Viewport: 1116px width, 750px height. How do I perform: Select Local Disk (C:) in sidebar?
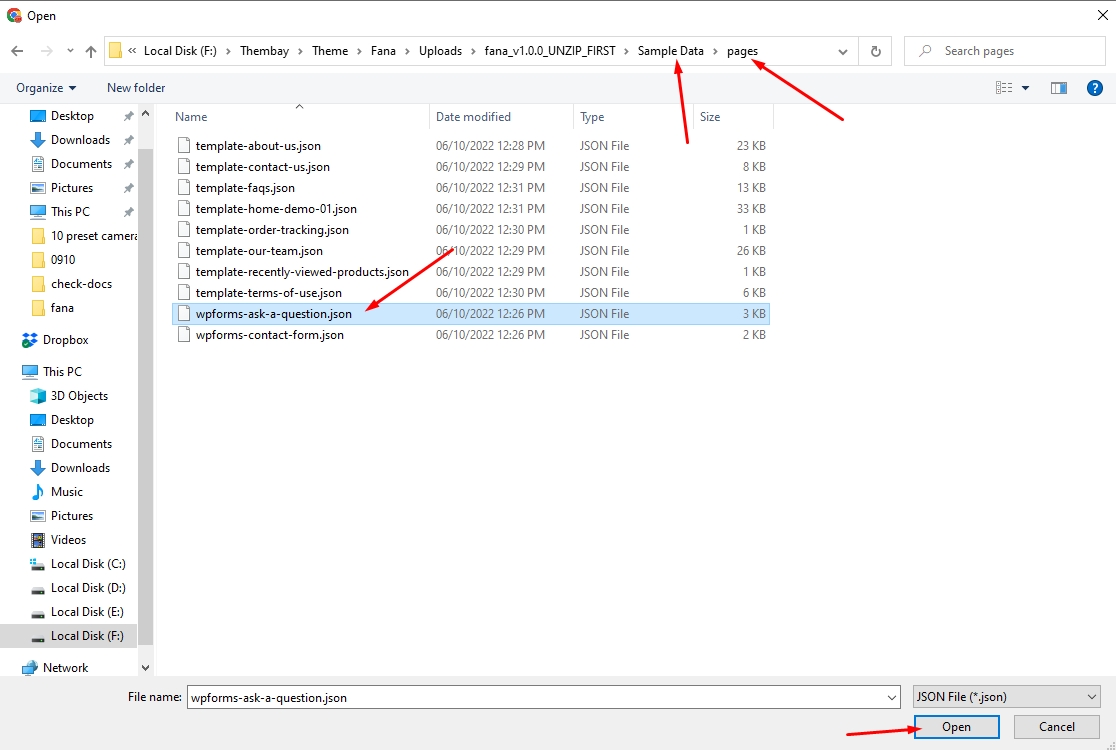tap(88, 564)
